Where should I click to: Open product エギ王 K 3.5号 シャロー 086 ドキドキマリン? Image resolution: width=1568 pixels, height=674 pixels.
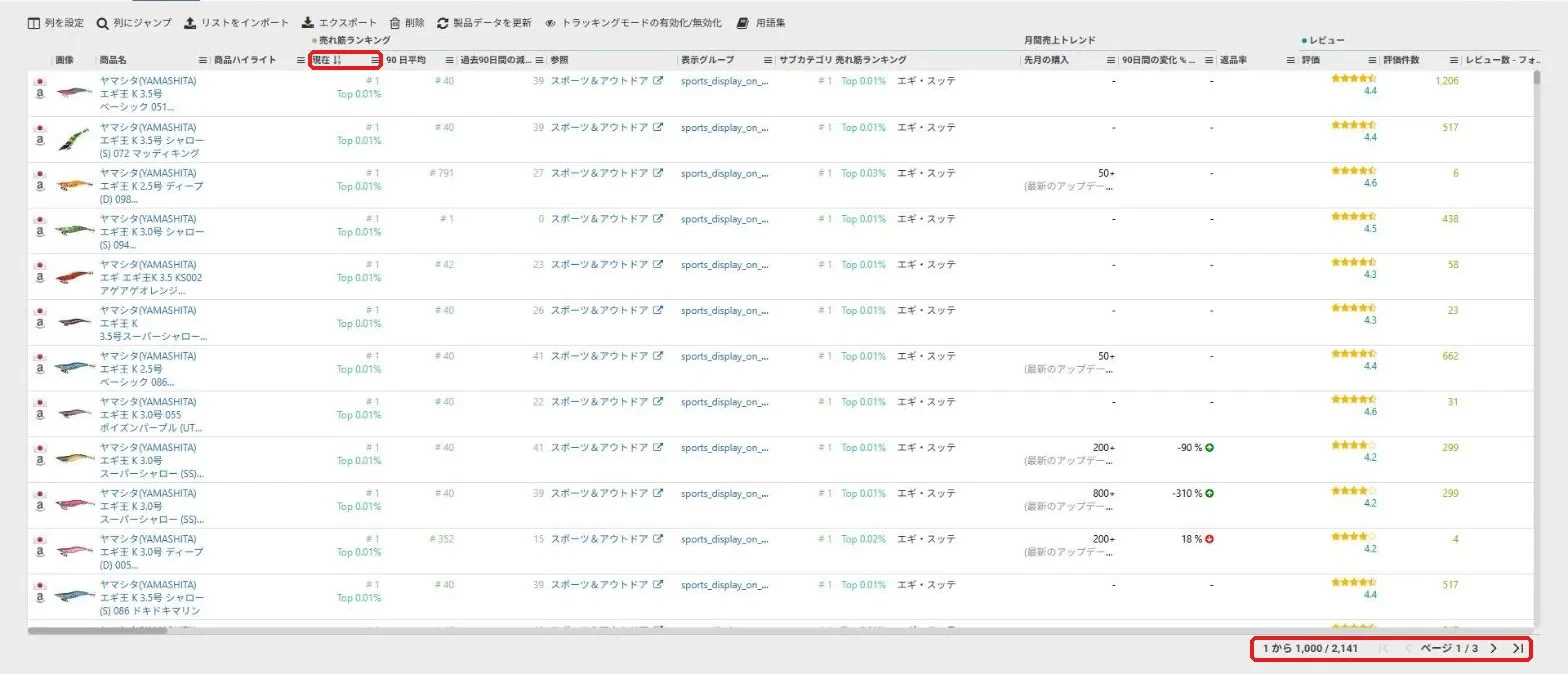click(x=152, y=598)
